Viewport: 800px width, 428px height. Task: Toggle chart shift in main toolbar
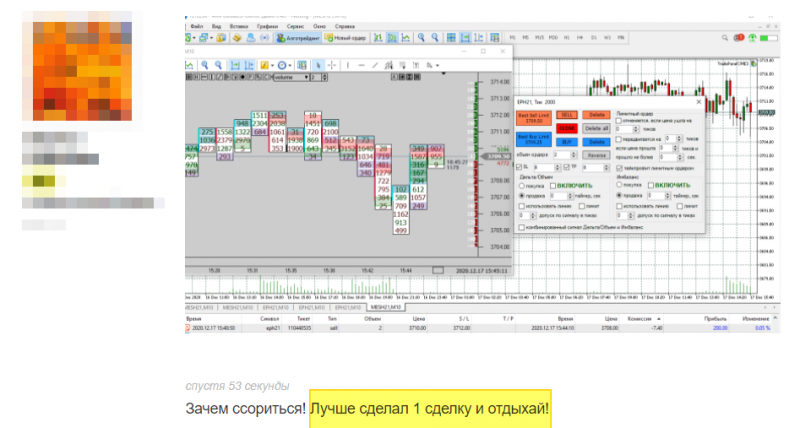(x=479, y=38)
